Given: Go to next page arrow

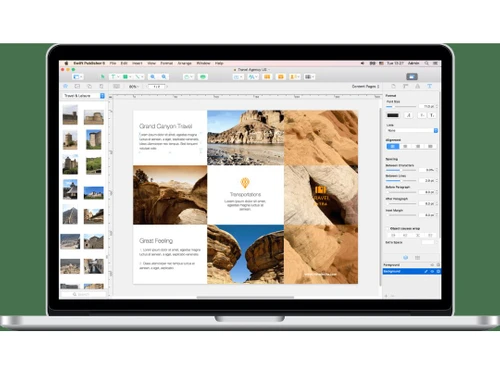Looking at the screenshot, I should (167, 86).
